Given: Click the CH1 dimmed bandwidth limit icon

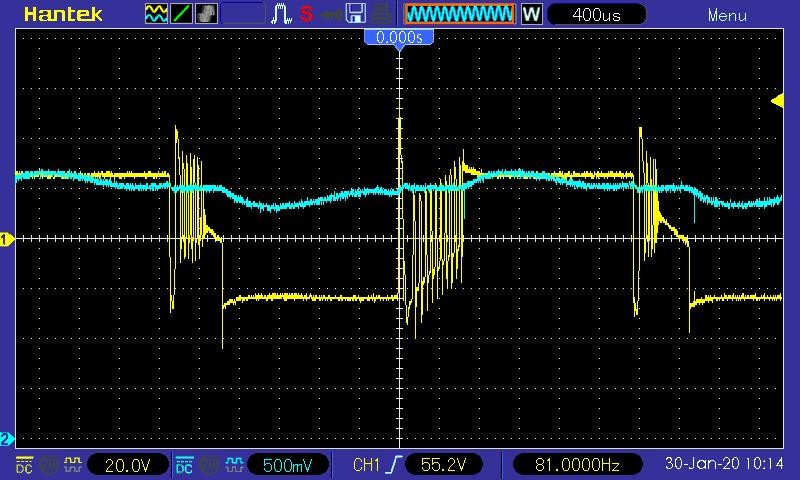Looking at the screenshot, I should click(x=48, y=465).
